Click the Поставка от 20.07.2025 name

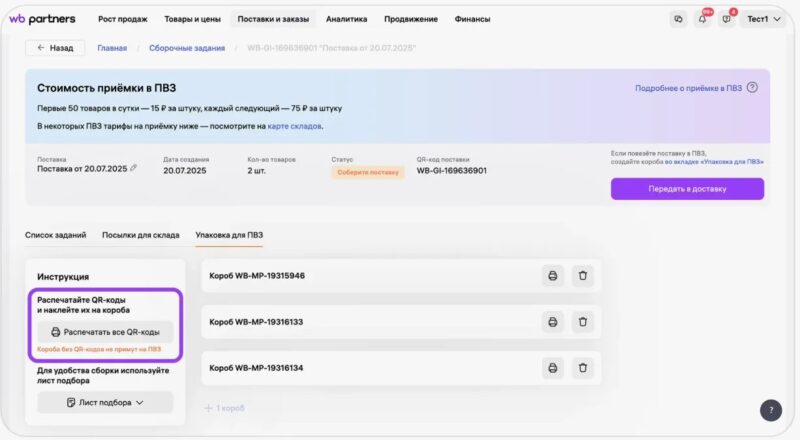coord(82,168)
